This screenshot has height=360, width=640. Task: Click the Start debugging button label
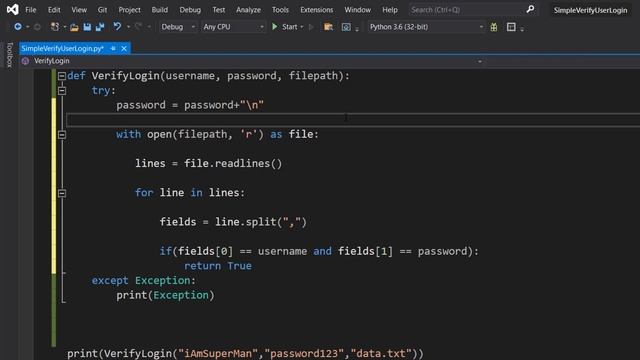(289, 27)
